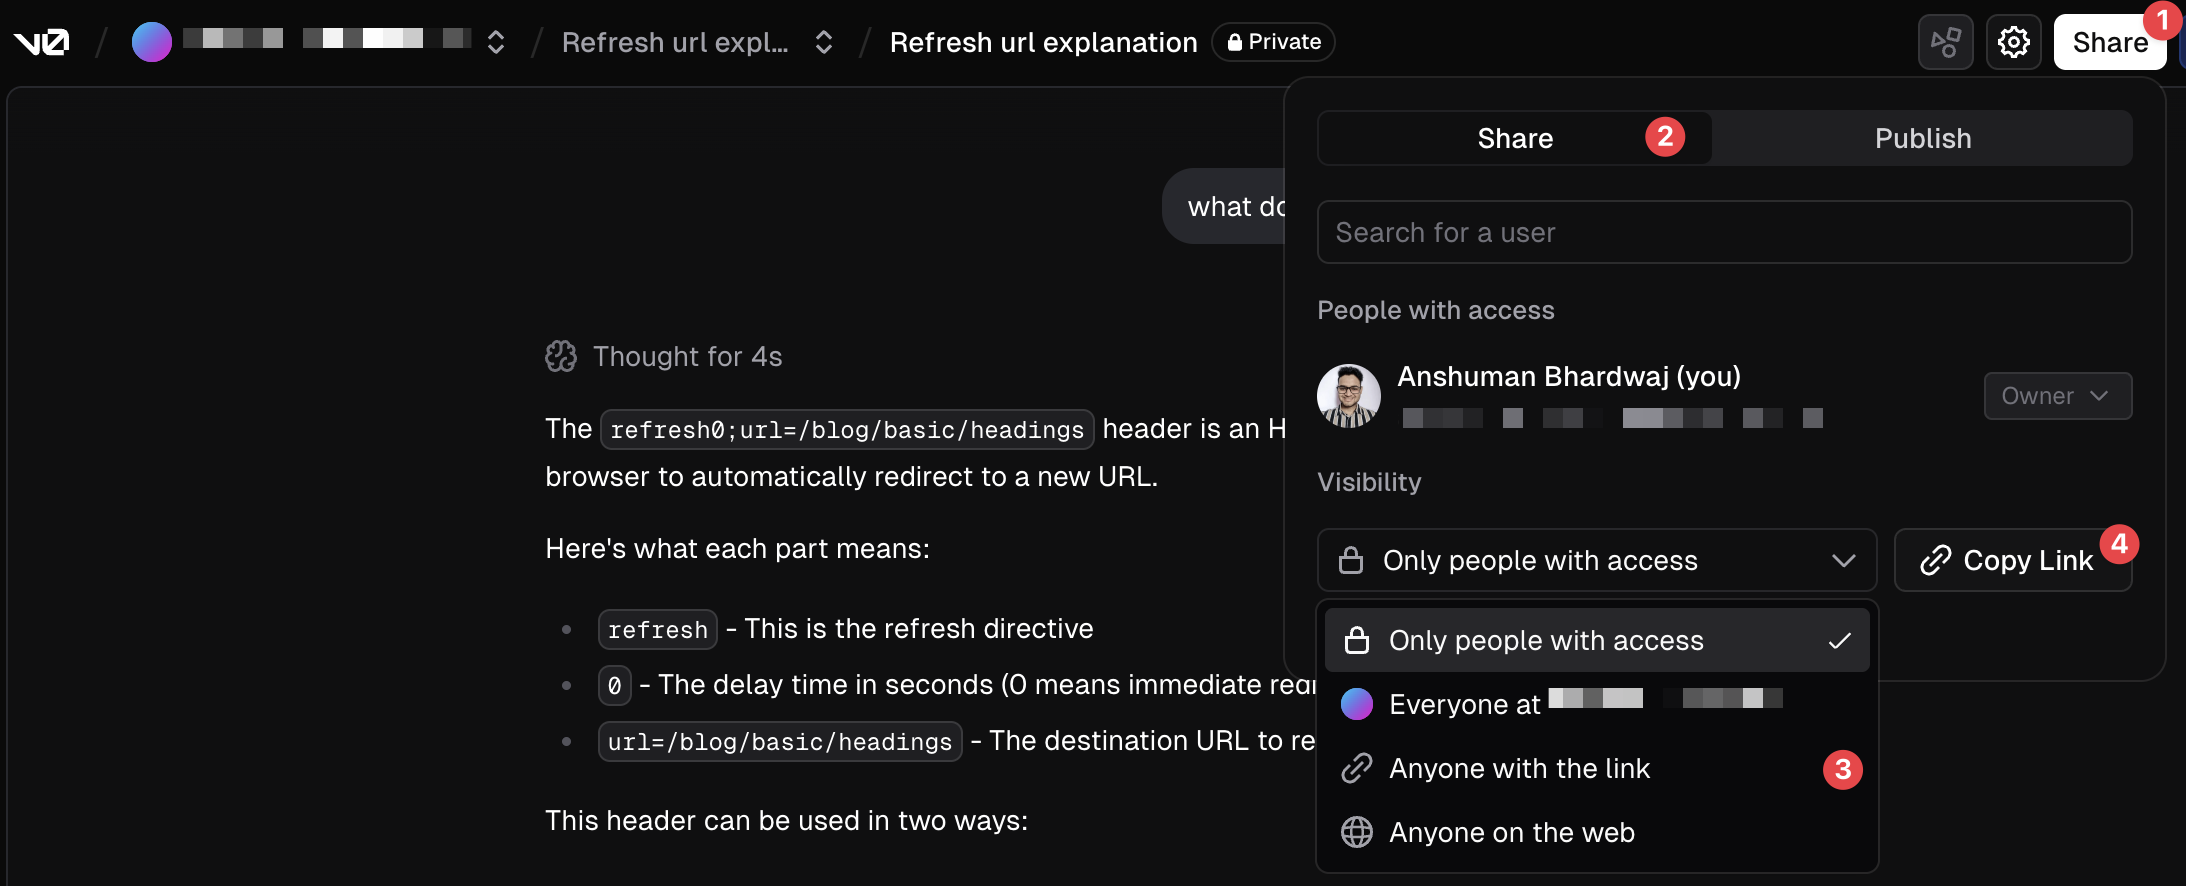
Task: Expand the Owner role dropdown
Action: point(2057,396)
